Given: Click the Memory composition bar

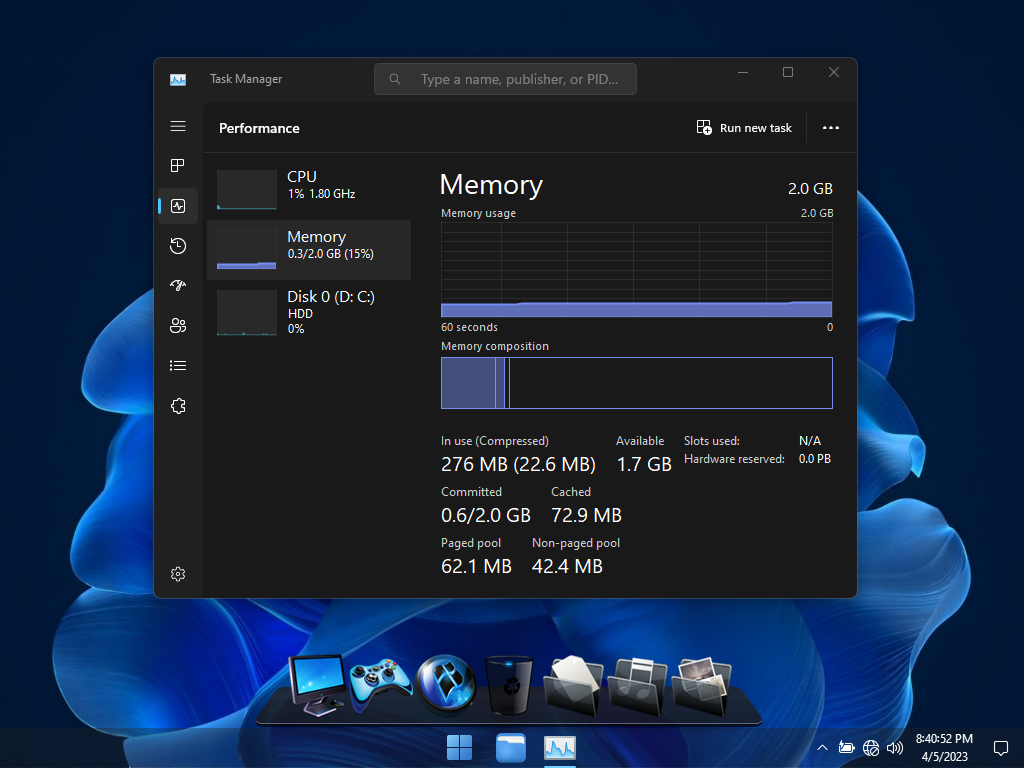Looking at the screenshot, I should click(637, 383).
